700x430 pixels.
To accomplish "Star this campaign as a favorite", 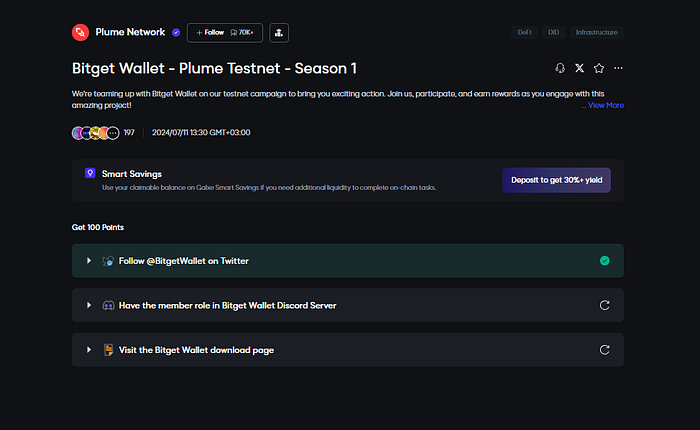I will click(x=598, y=68).
